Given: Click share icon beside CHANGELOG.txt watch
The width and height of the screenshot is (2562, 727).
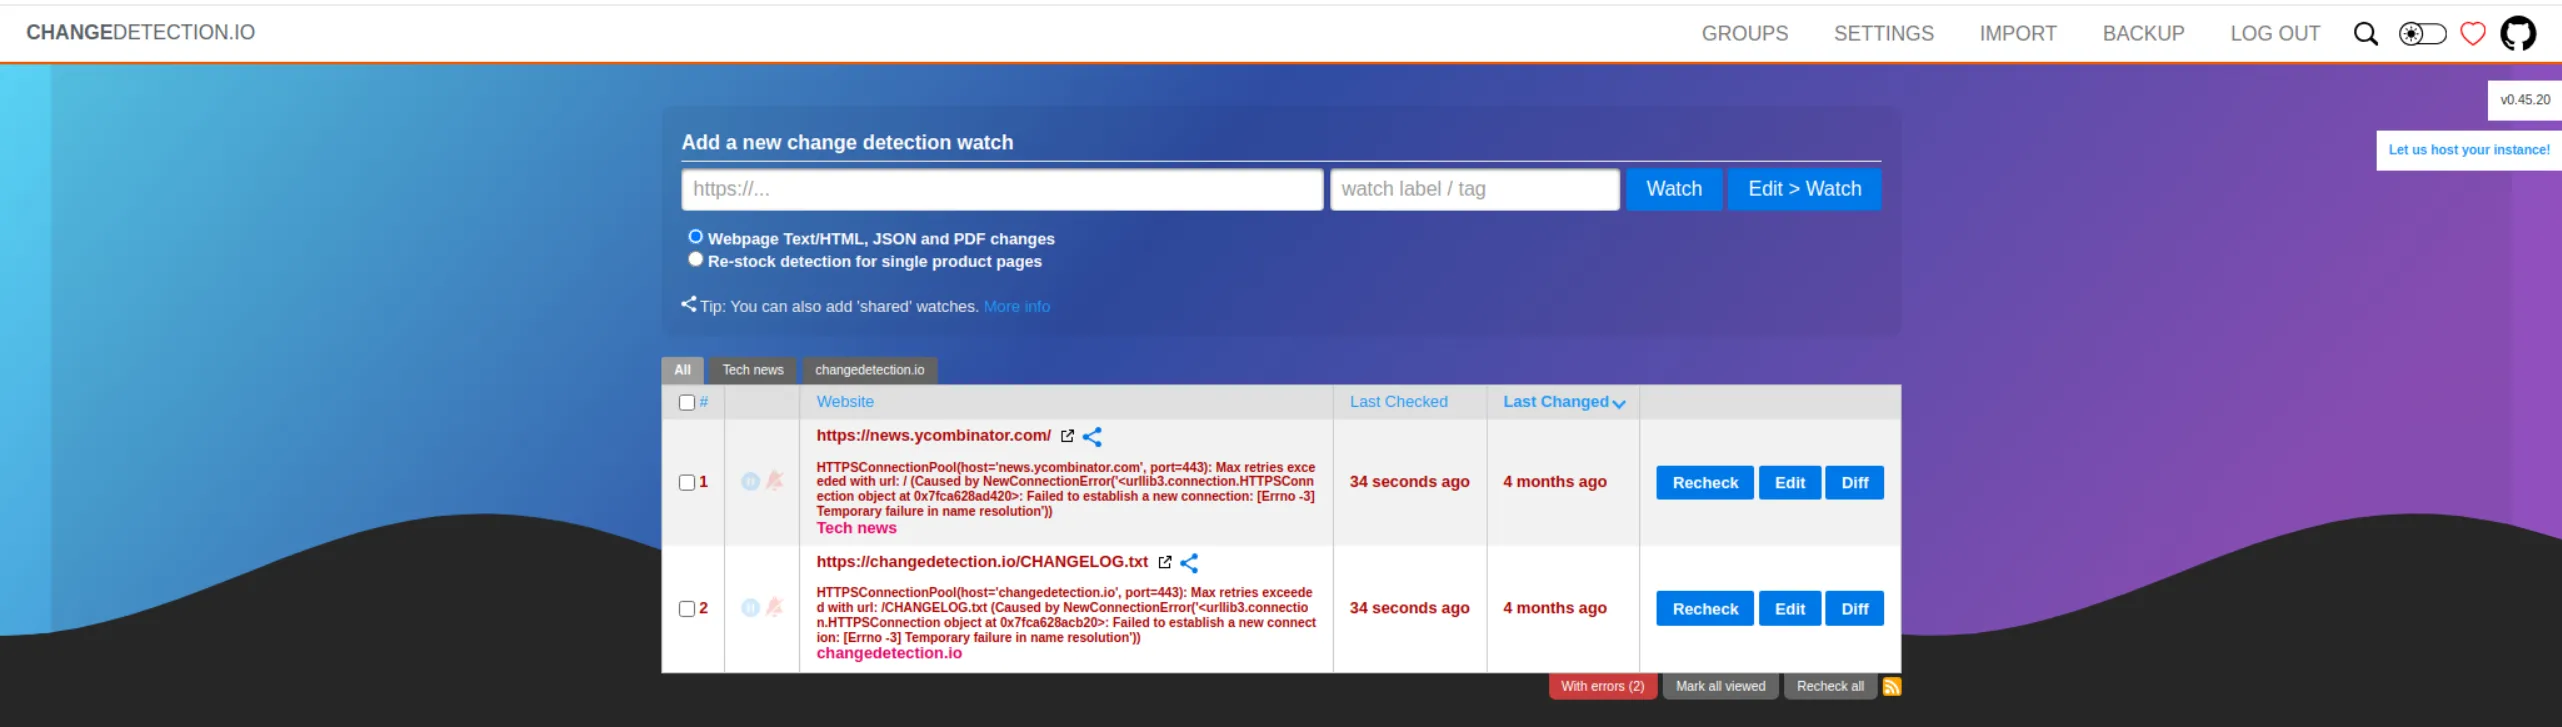Looking at the screenshot, I should click(x=1189, y=562).
